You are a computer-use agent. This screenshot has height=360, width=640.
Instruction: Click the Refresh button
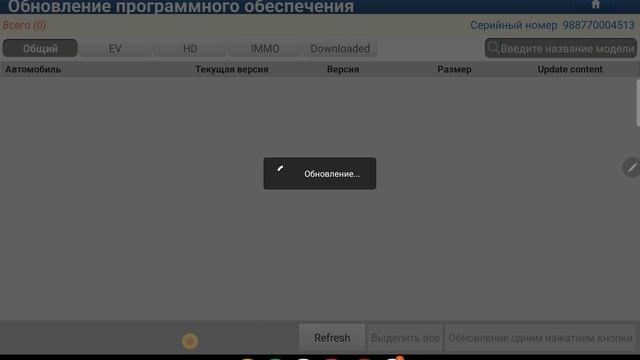(332, 338)
